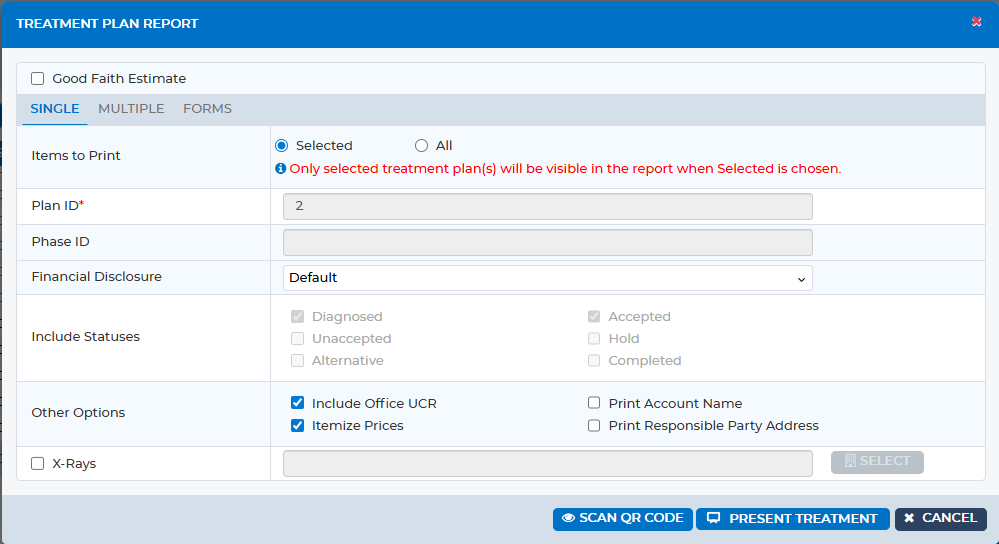
Task: Open the Forms tab
Action: [208, 109]
